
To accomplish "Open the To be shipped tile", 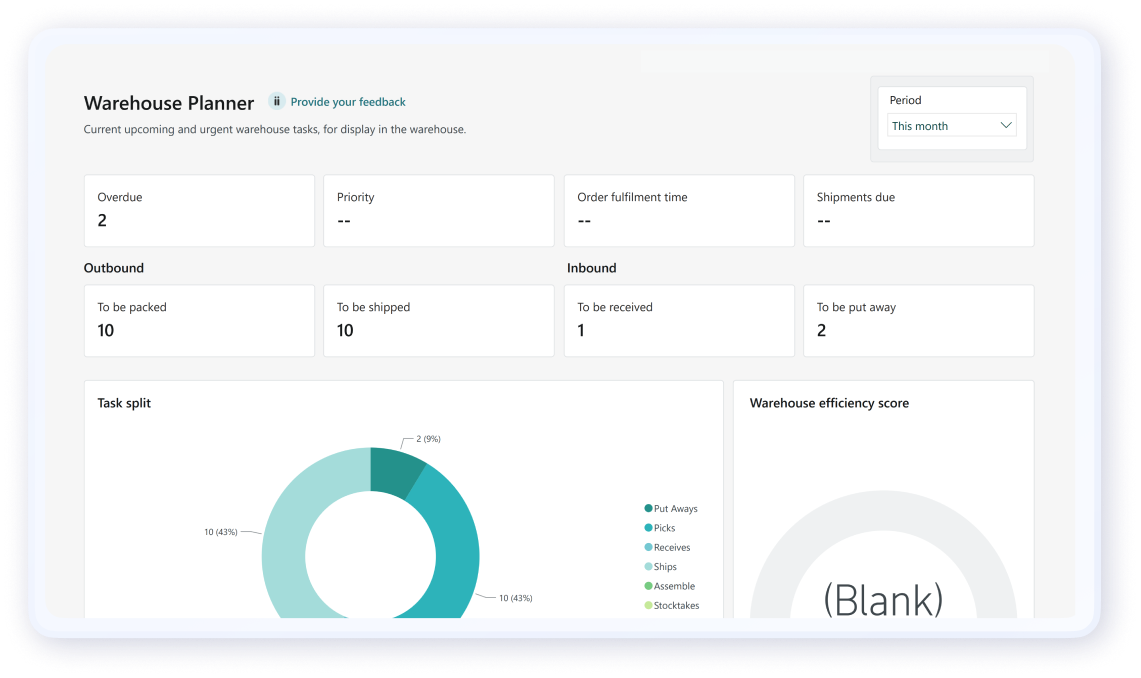I will pyautogui.click(x=438, y=320).
